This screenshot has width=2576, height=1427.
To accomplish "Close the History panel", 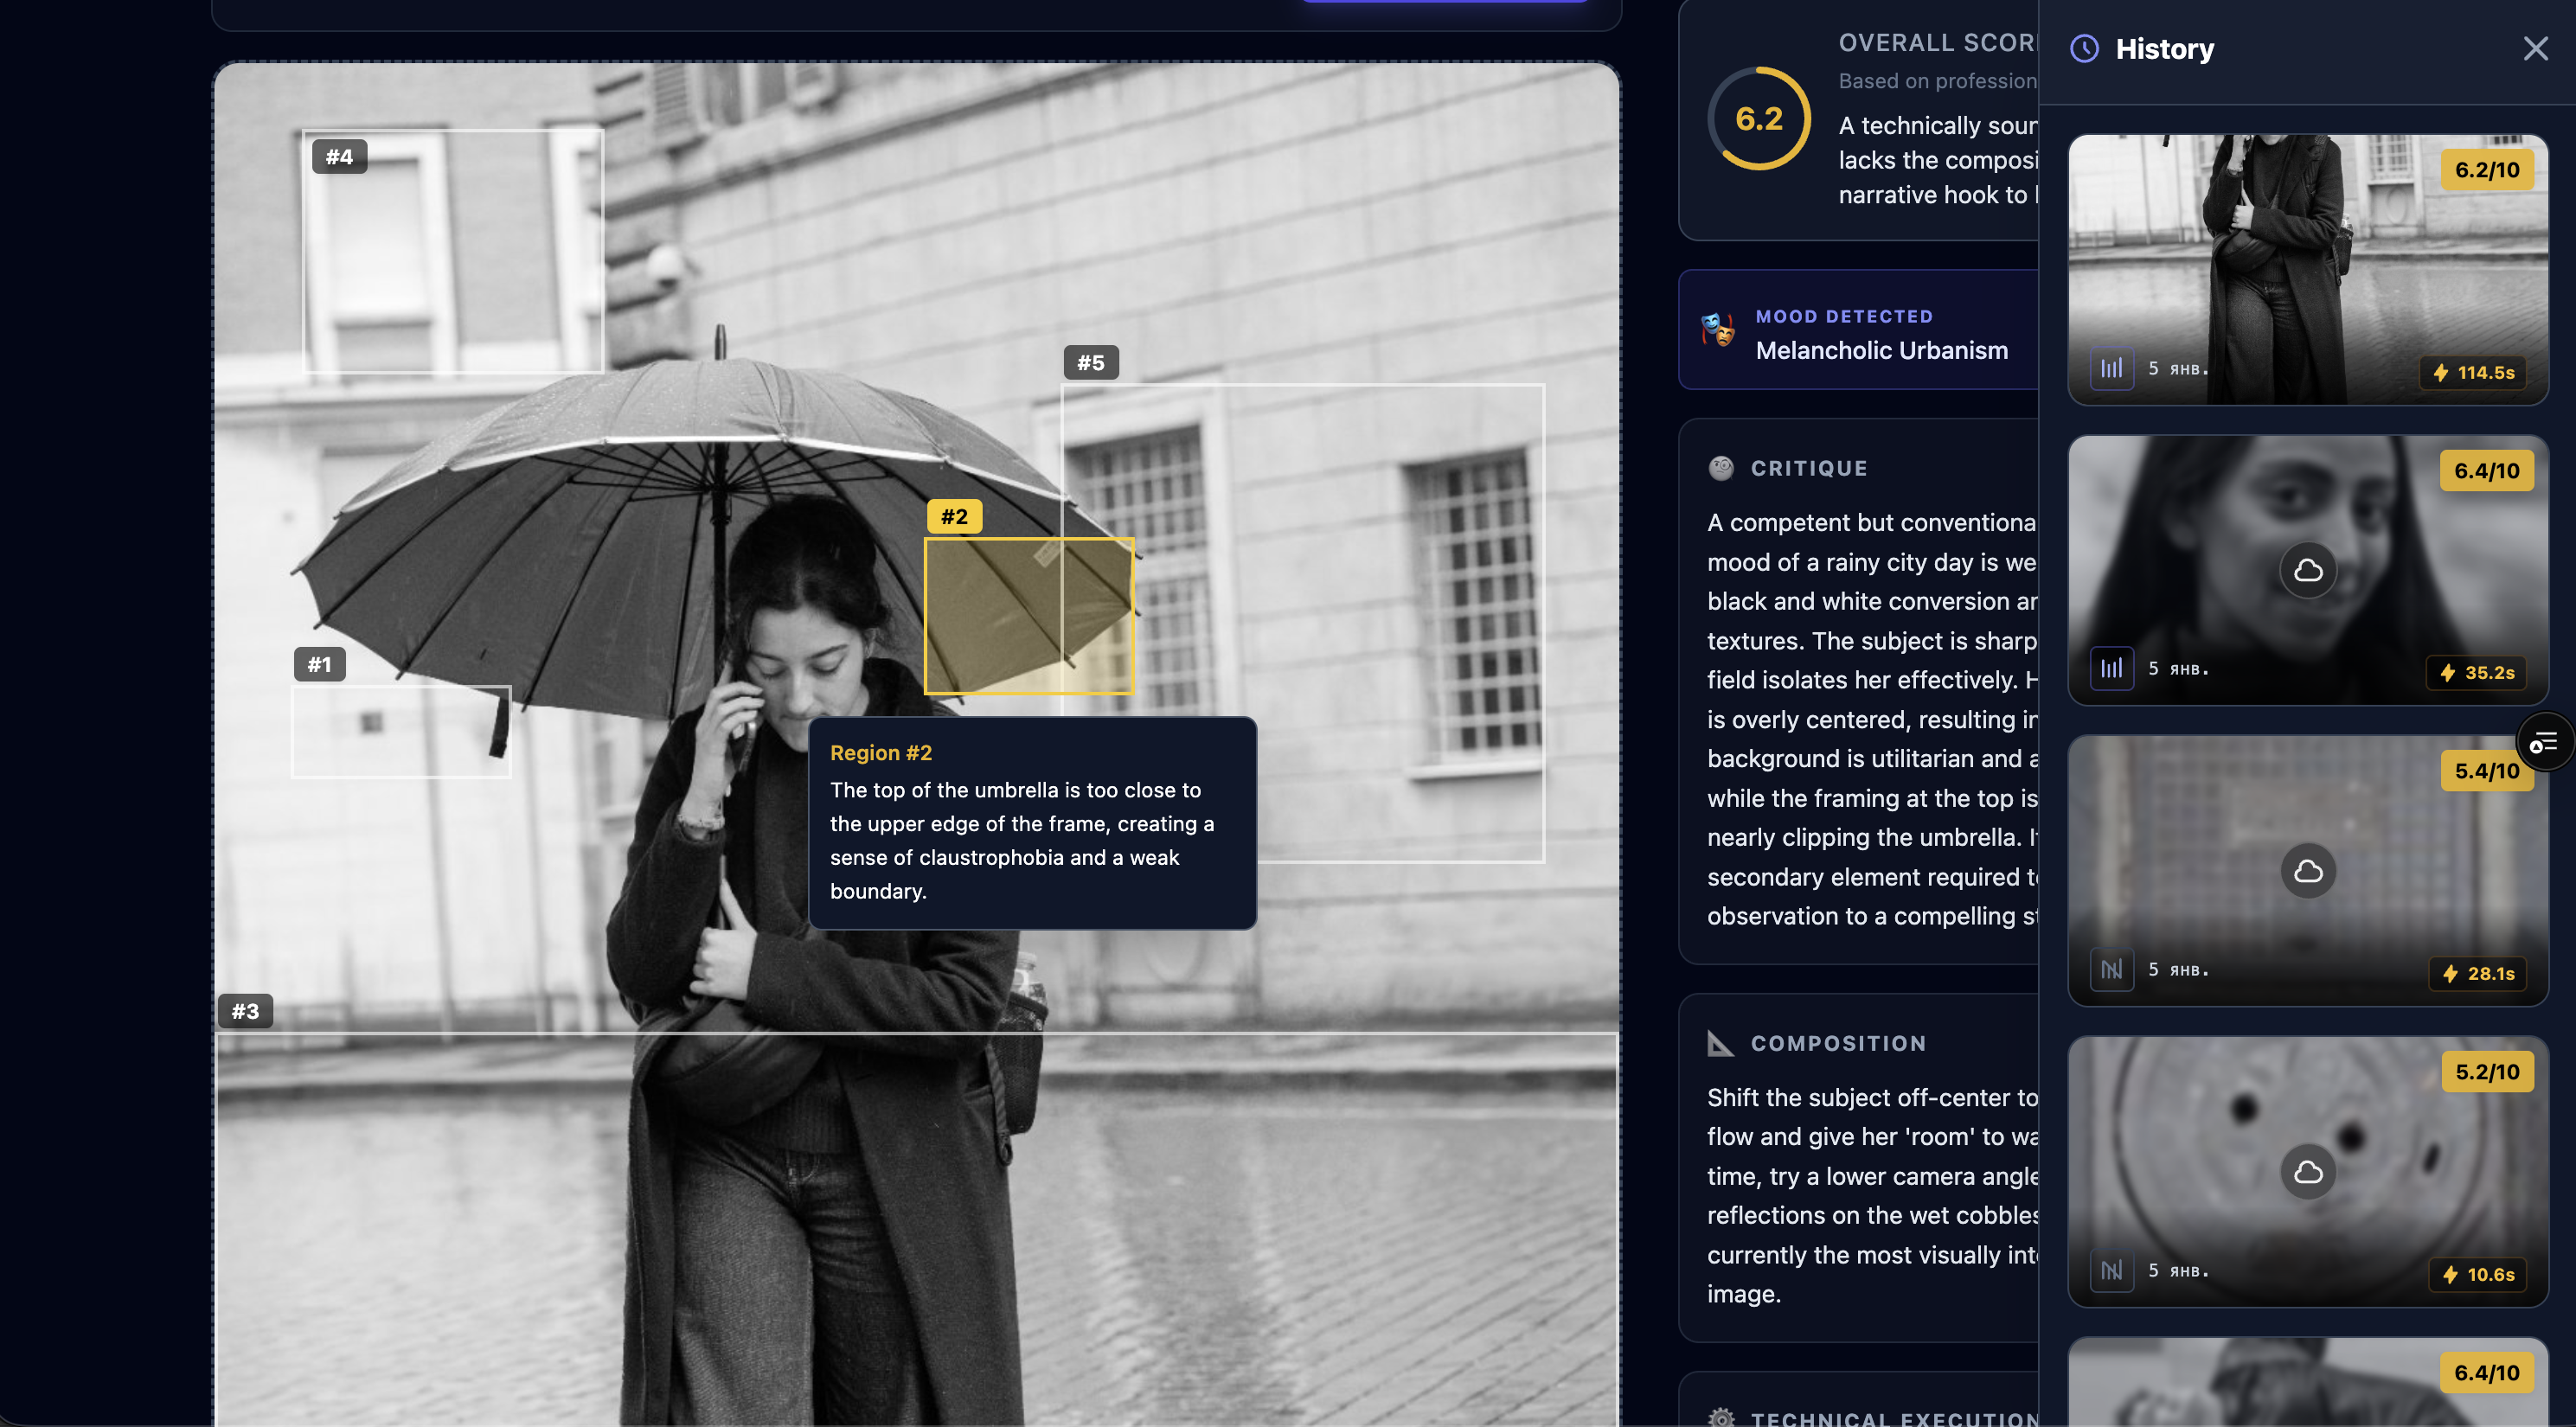I will [x=2536, y=48].
